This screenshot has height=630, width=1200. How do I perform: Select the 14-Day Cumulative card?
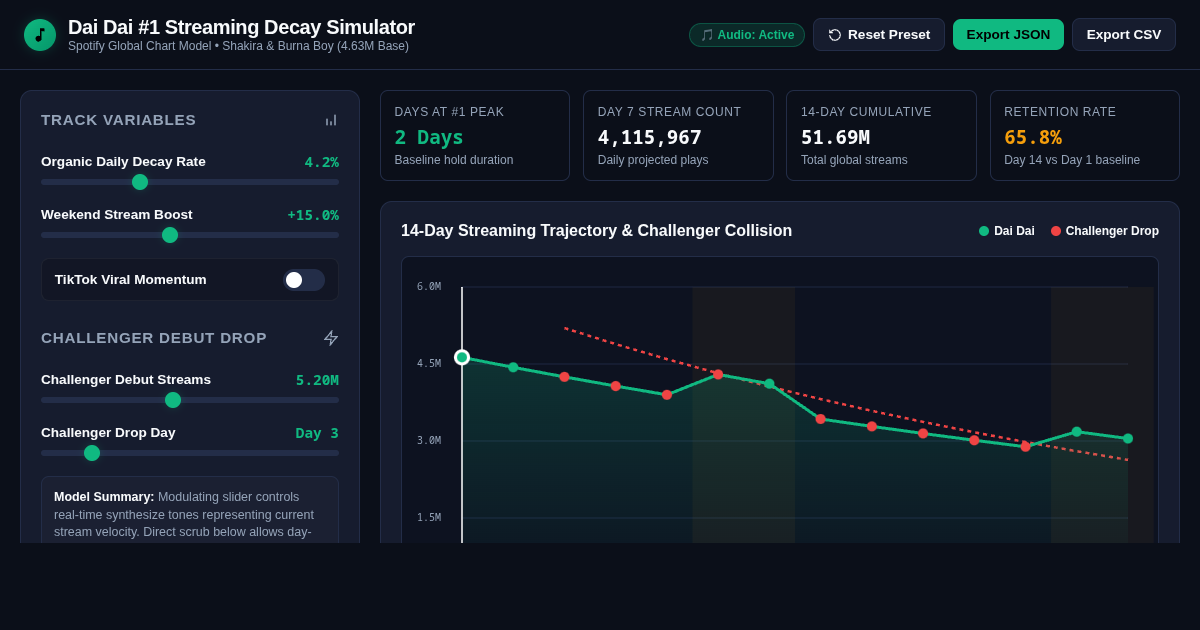[881, 136]
